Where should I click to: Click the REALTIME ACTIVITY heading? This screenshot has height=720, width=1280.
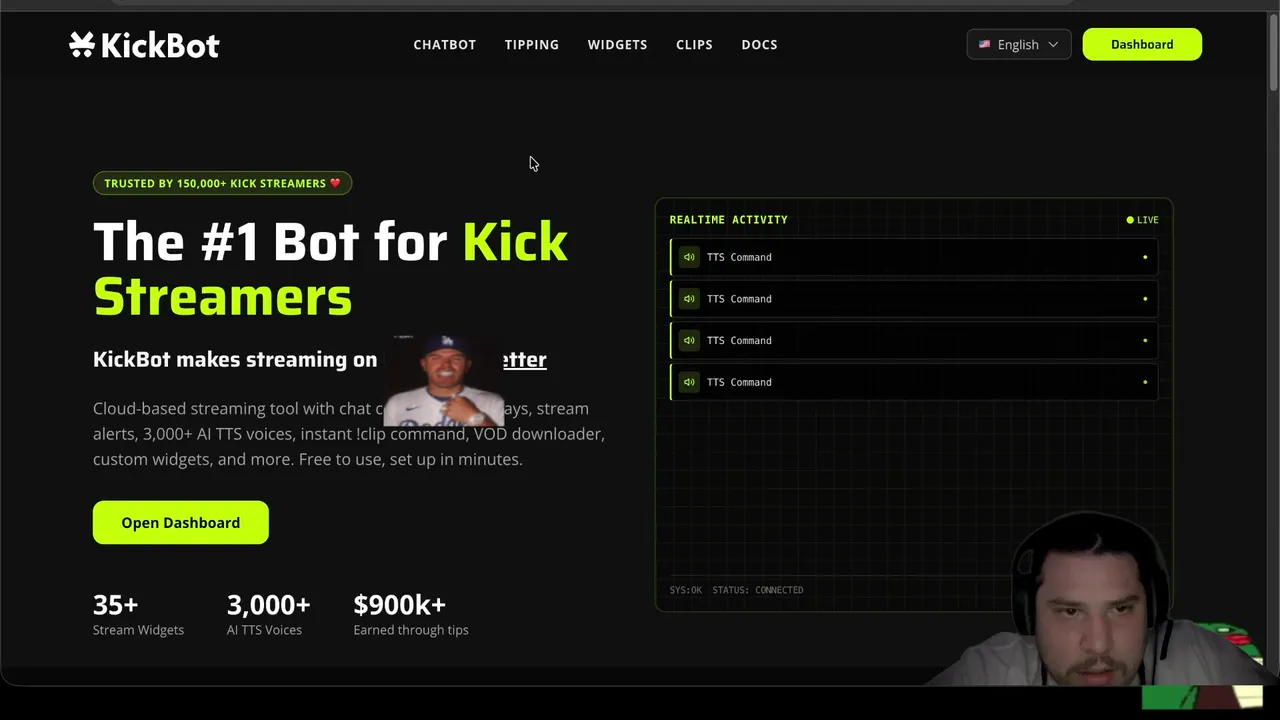coord(728,220)
